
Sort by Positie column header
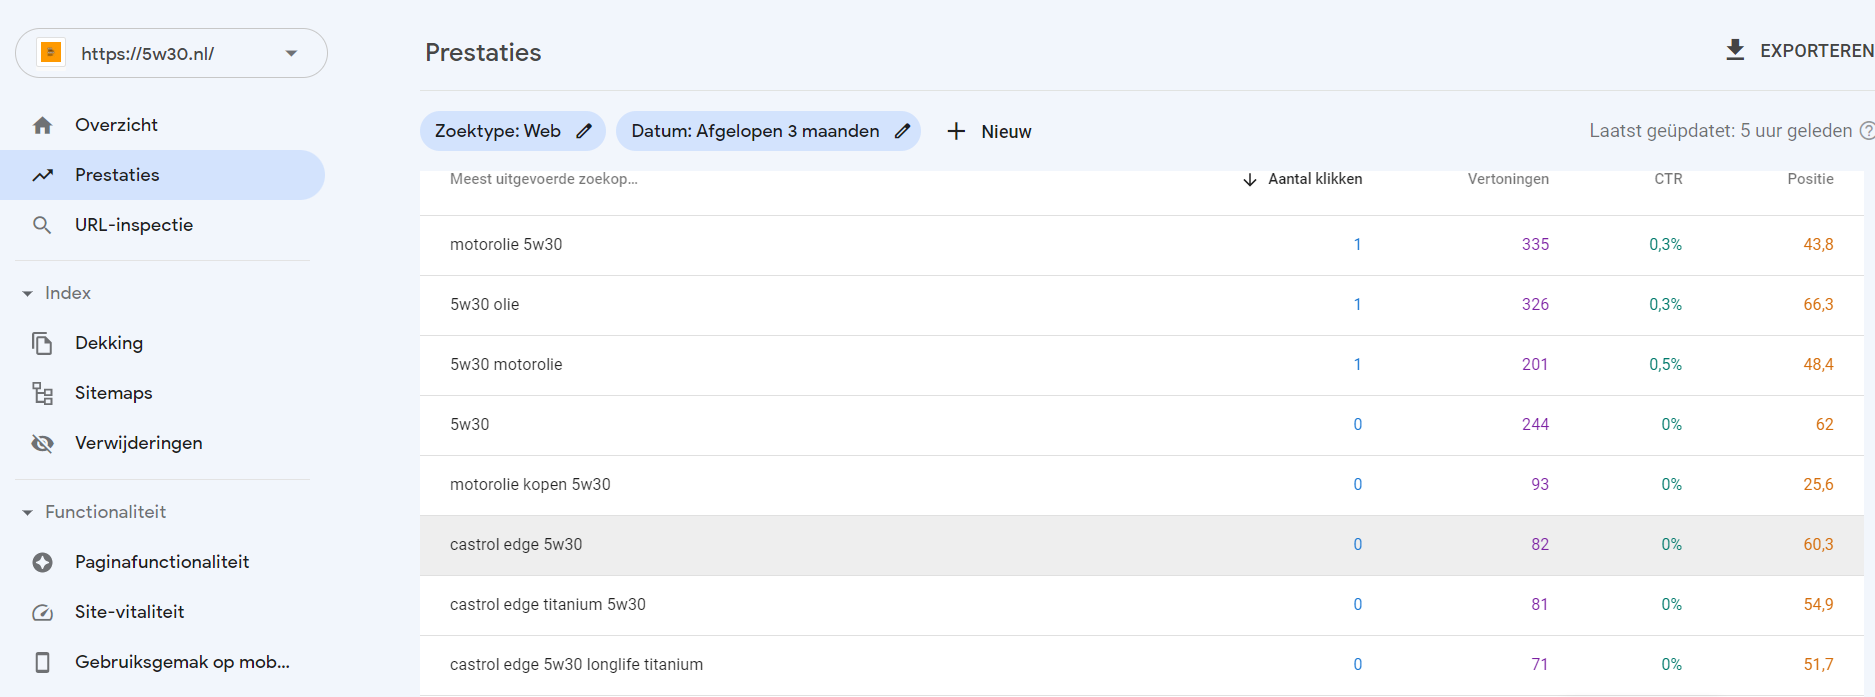(1810, 179)
